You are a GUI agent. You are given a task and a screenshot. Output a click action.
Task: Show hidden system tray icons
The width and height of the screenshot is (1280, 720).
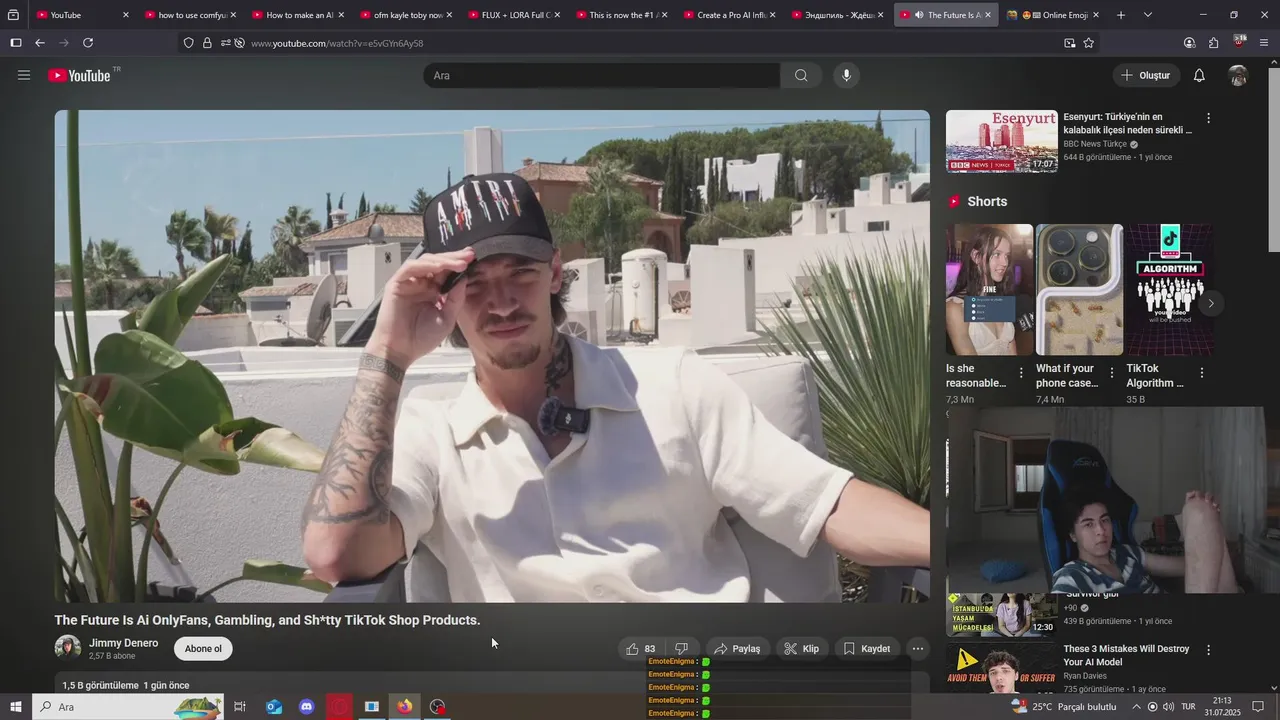1135,707
